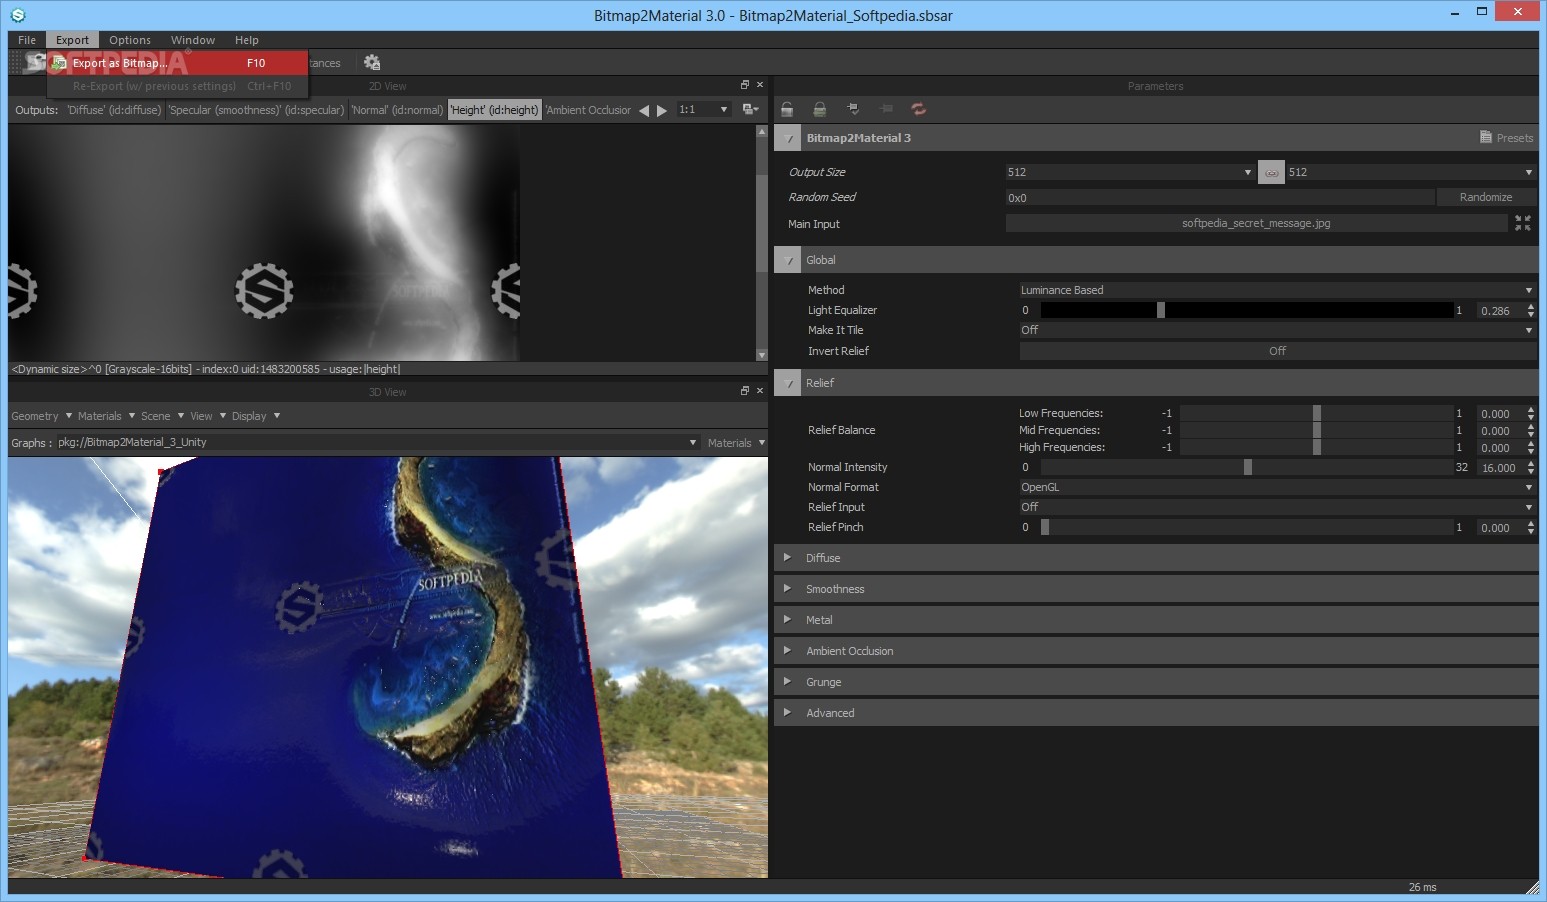Open the Geometry menu in 3D View
Image resolution: width=1547 pixels, height=902 pixels.
pos(41,416)
